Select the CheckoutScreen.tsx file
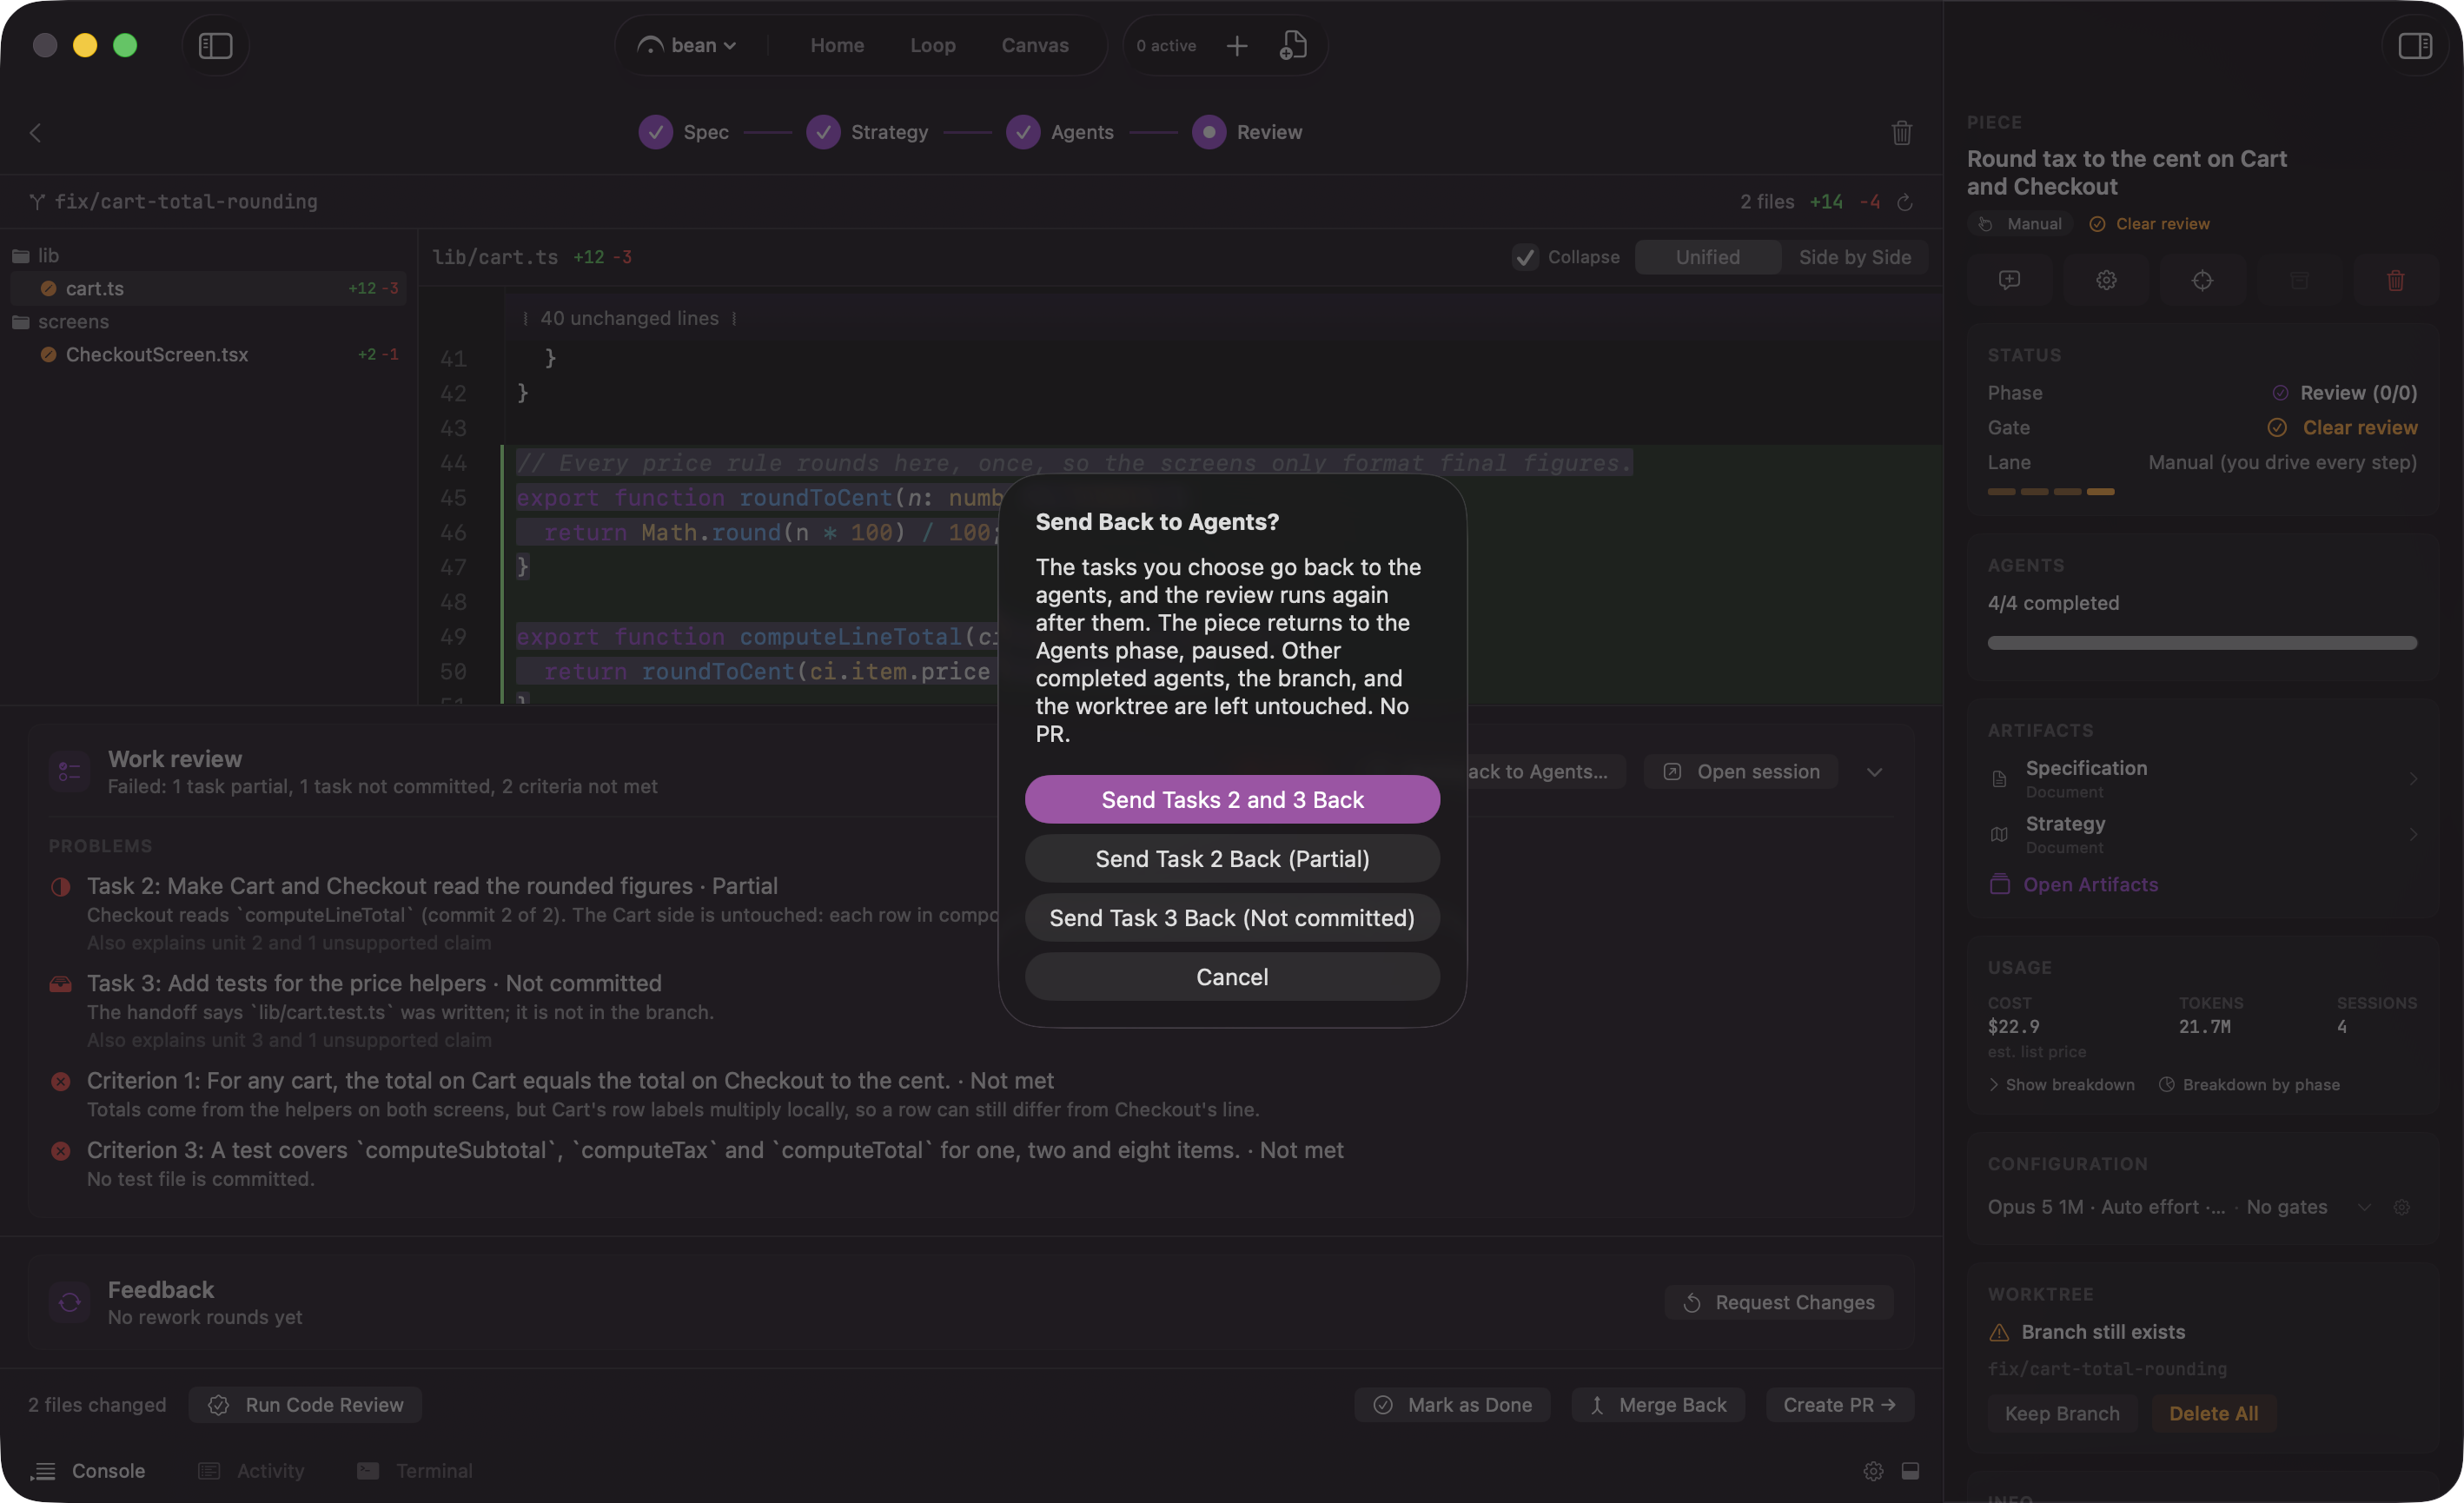 (x=208, y=355)
